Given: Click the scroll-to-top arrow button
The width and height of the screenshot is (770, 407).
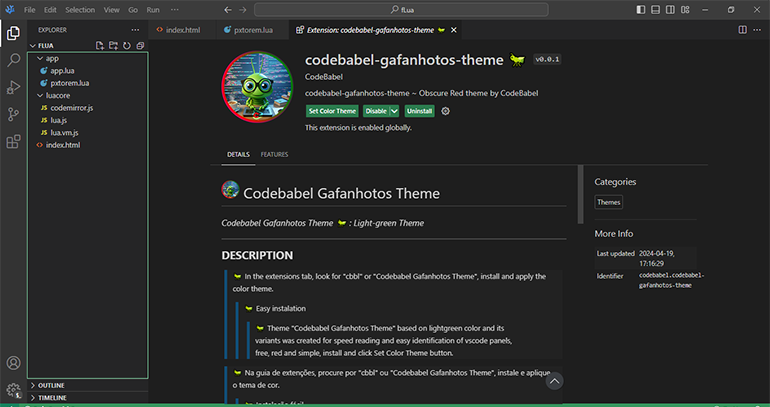Looking at the screenshot, I should (x=554, y=381).
